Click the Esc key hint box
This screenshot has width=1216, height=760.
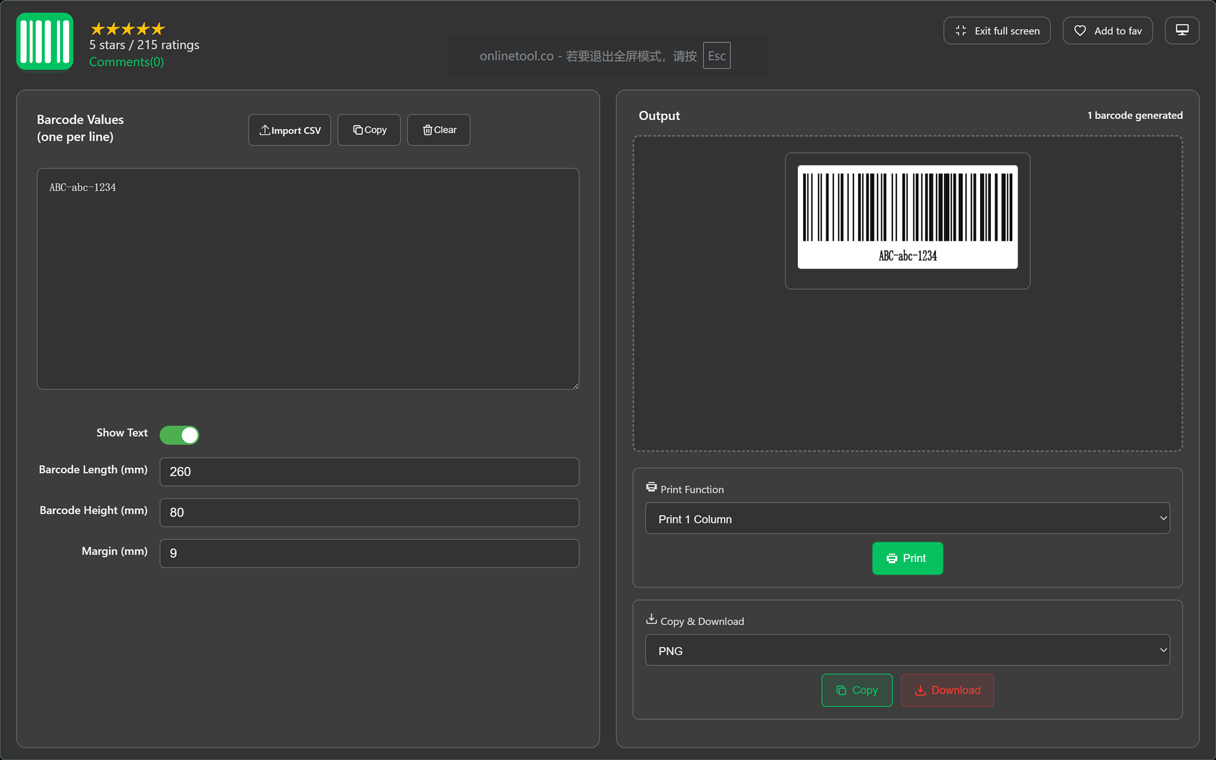tap(717, 56)
